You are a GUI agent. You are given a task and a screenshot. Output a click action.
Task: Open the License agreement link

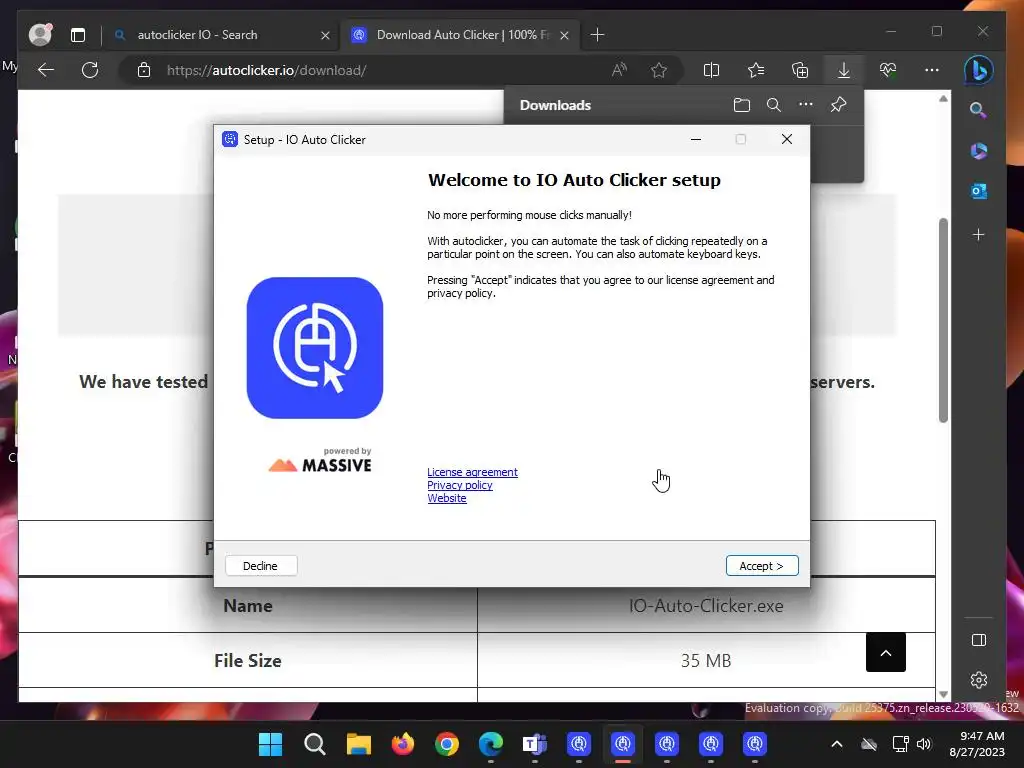tap(472, 472)
